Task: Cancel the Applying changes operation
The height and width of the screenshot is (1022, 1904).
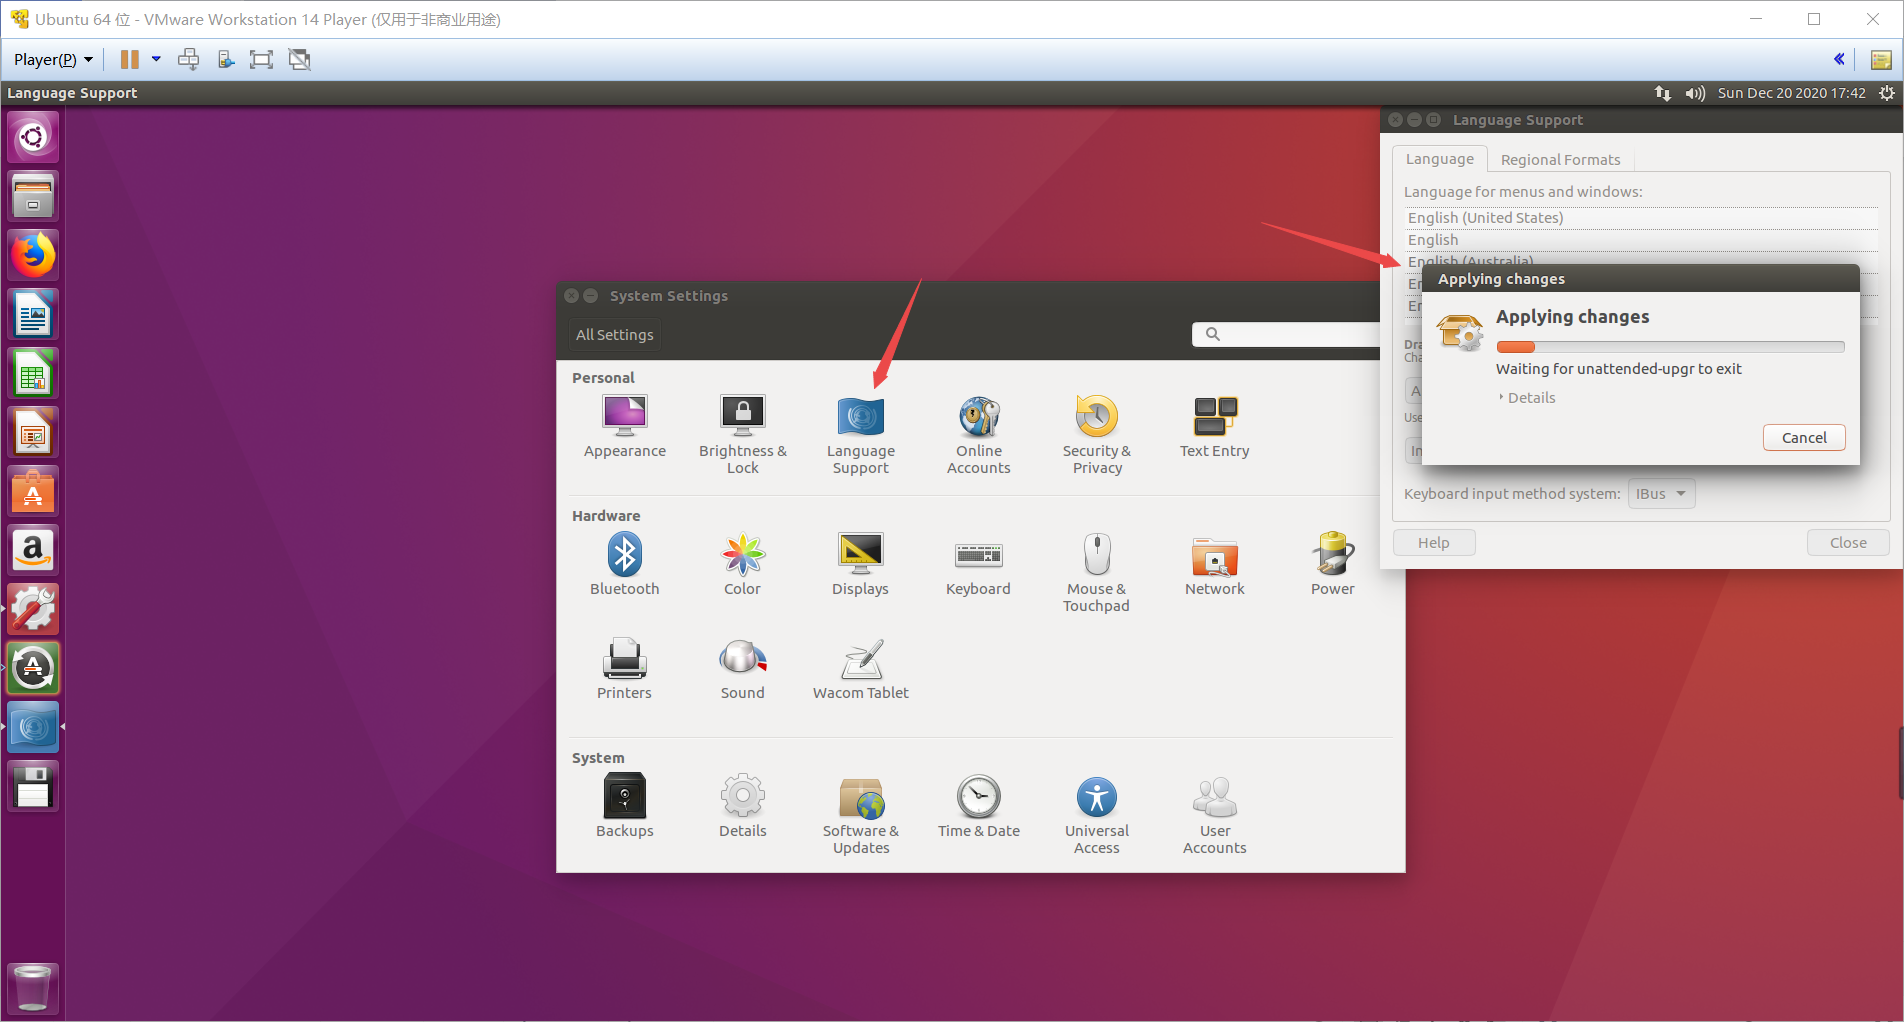Action: point(1804,438)
